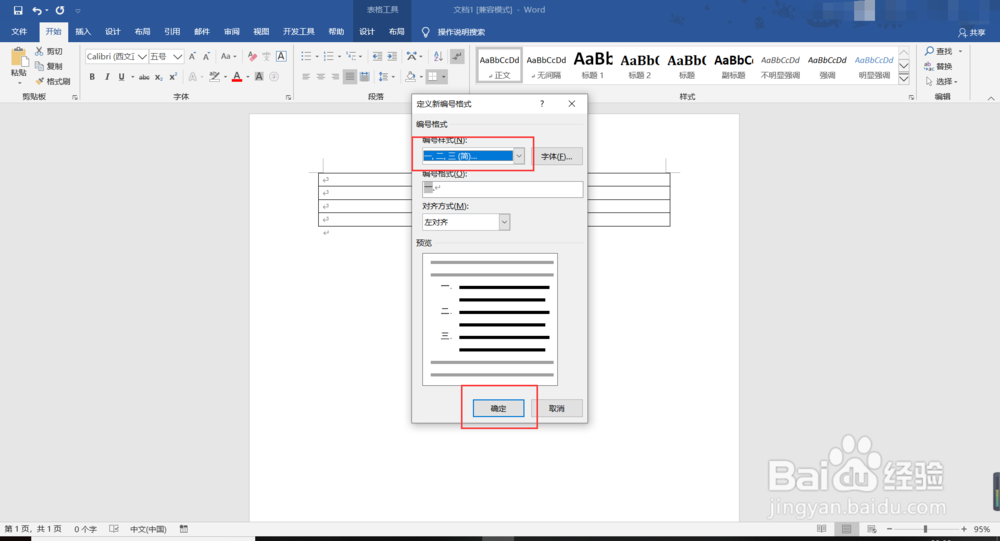1000x541 pixels.
Task: Clear all formatting eraser icon
Action: [x=252, y=57]
